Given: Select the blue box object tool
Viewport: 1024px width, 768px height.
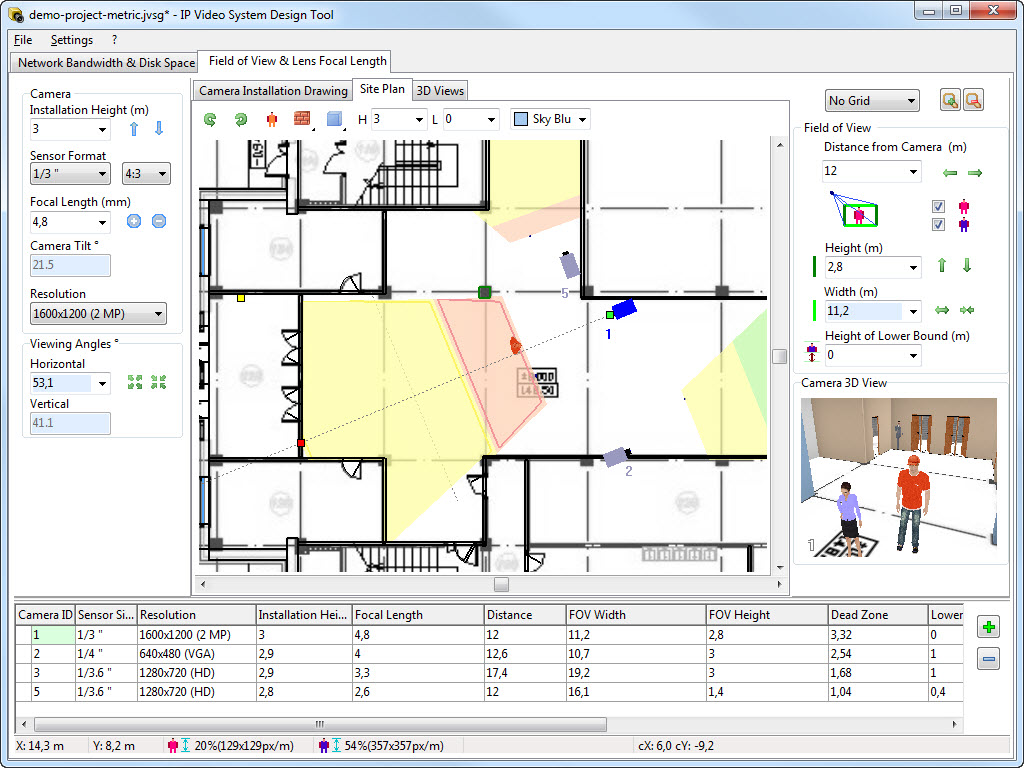Looking at the screenshot, I should (335, 119).
